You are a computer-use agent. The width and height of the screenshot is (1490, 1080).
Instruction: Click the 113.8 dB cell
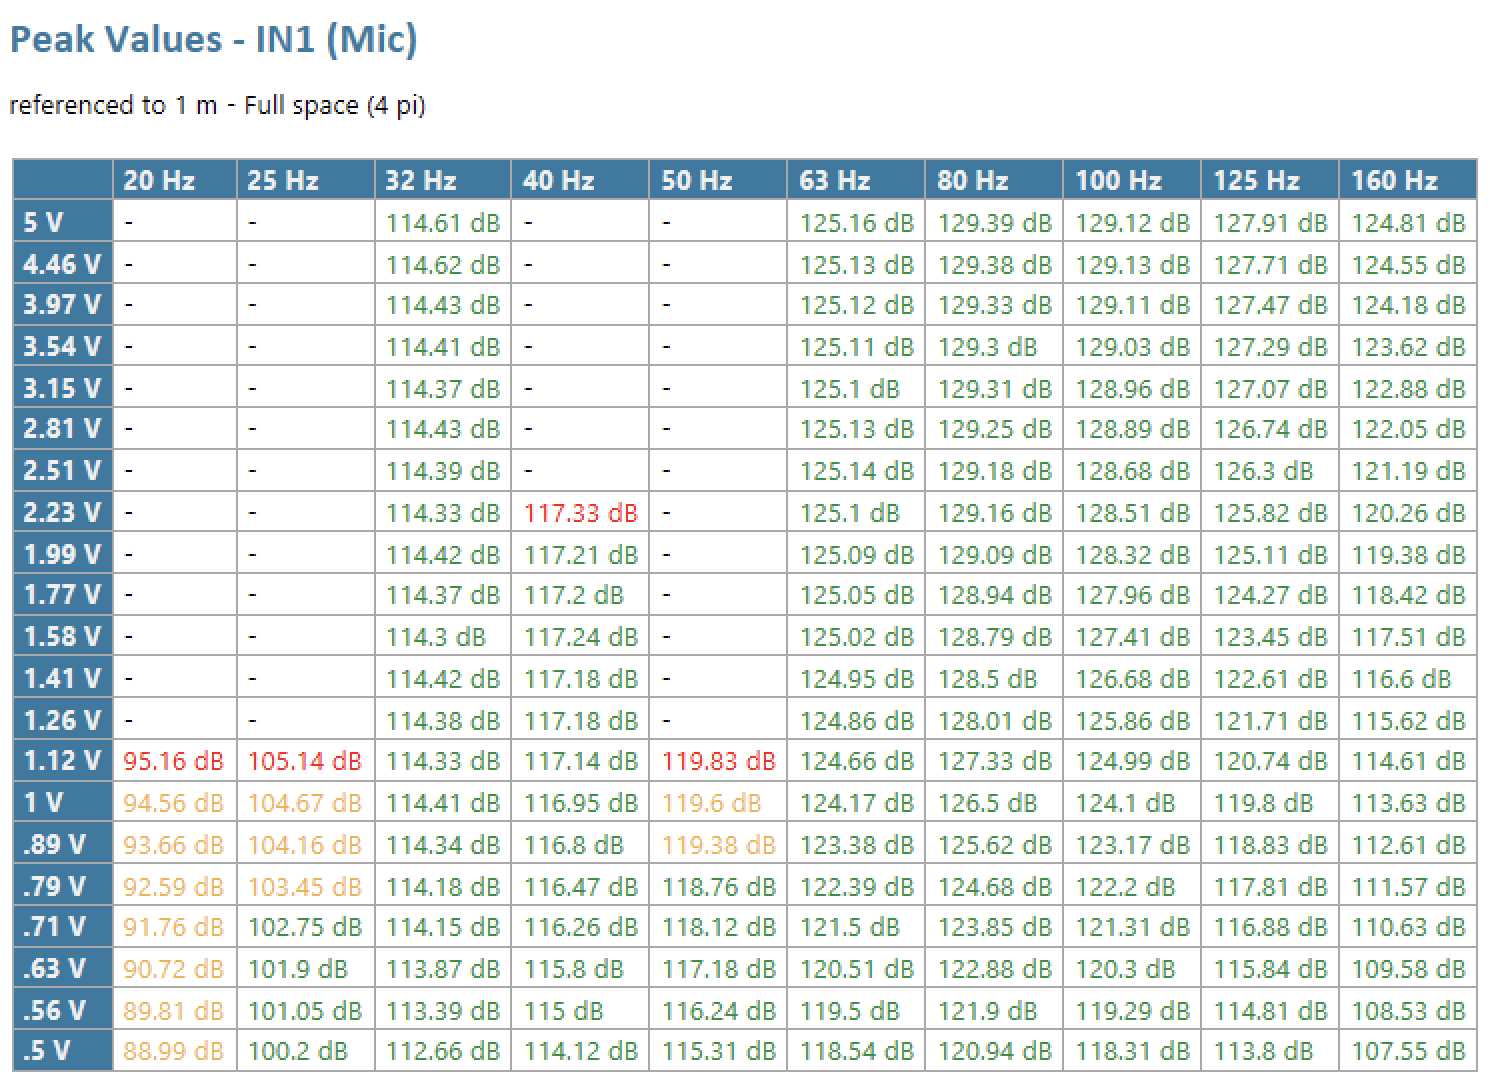pos(1270,1052)
